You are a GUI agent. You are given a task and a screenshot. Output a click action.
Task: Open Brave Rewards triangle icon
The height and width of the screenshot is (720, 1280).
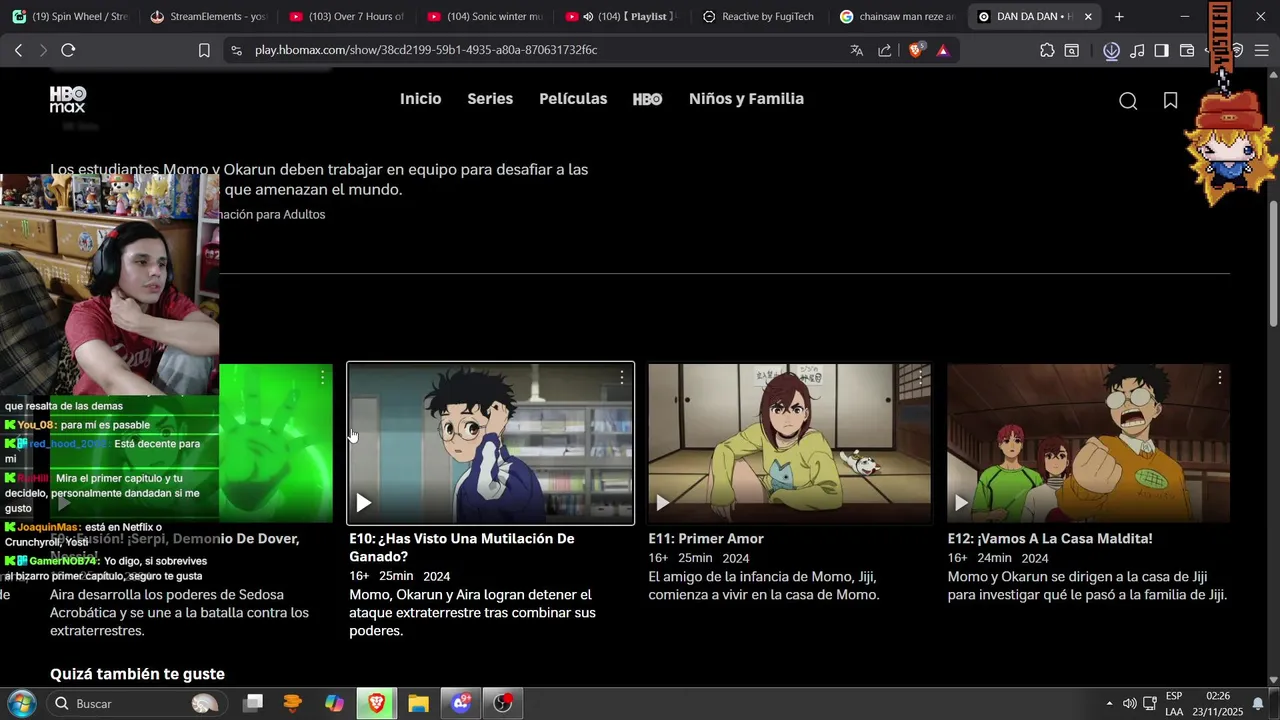pos(942,50)
